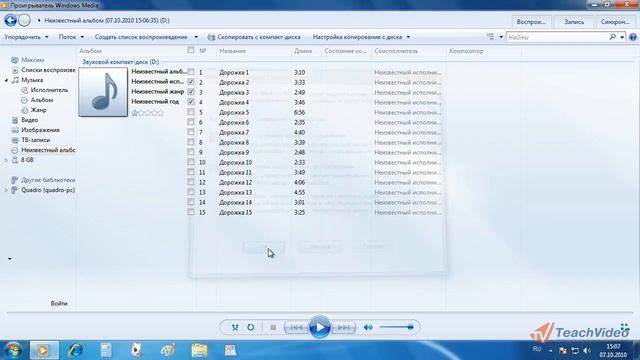The height and width of the screenshot is (360, 640).
Task: Check the box for Дорожка 5
Action: tap(191, 112)
